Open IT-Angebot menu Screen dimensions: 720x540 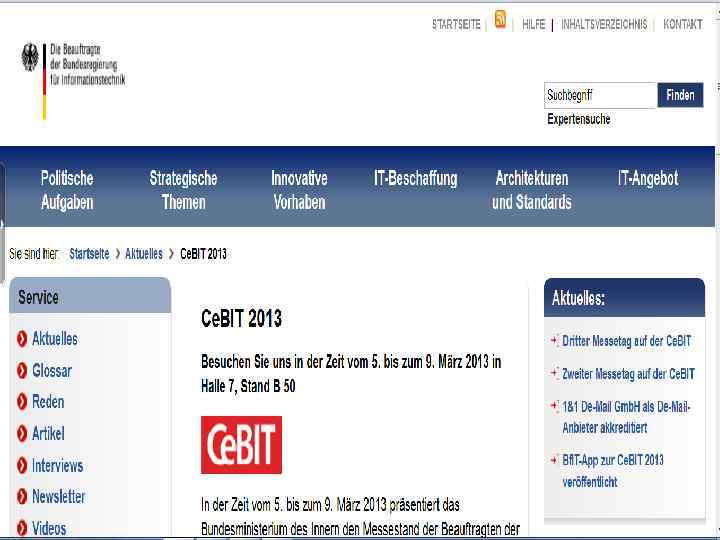click(648, 179)
